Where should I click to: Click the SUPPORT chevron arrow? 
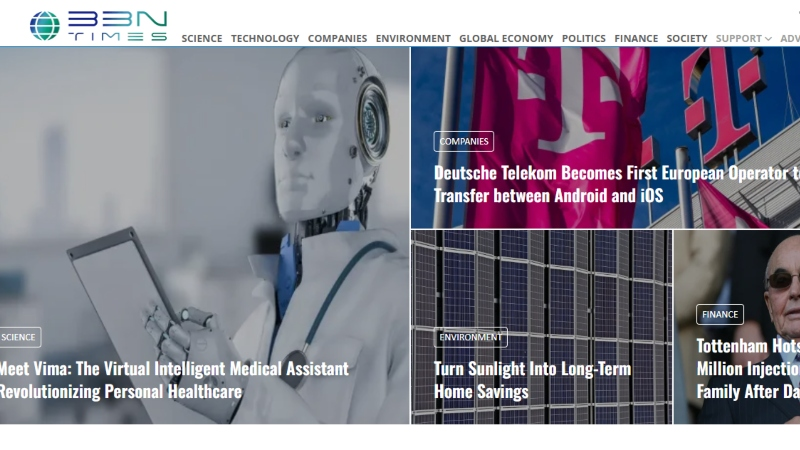768,39
